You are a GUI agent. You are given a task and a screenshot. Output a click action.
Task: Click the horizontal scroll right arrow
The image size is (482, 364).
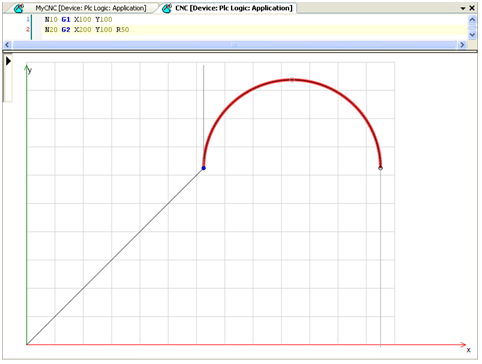[x=462, y=44]
